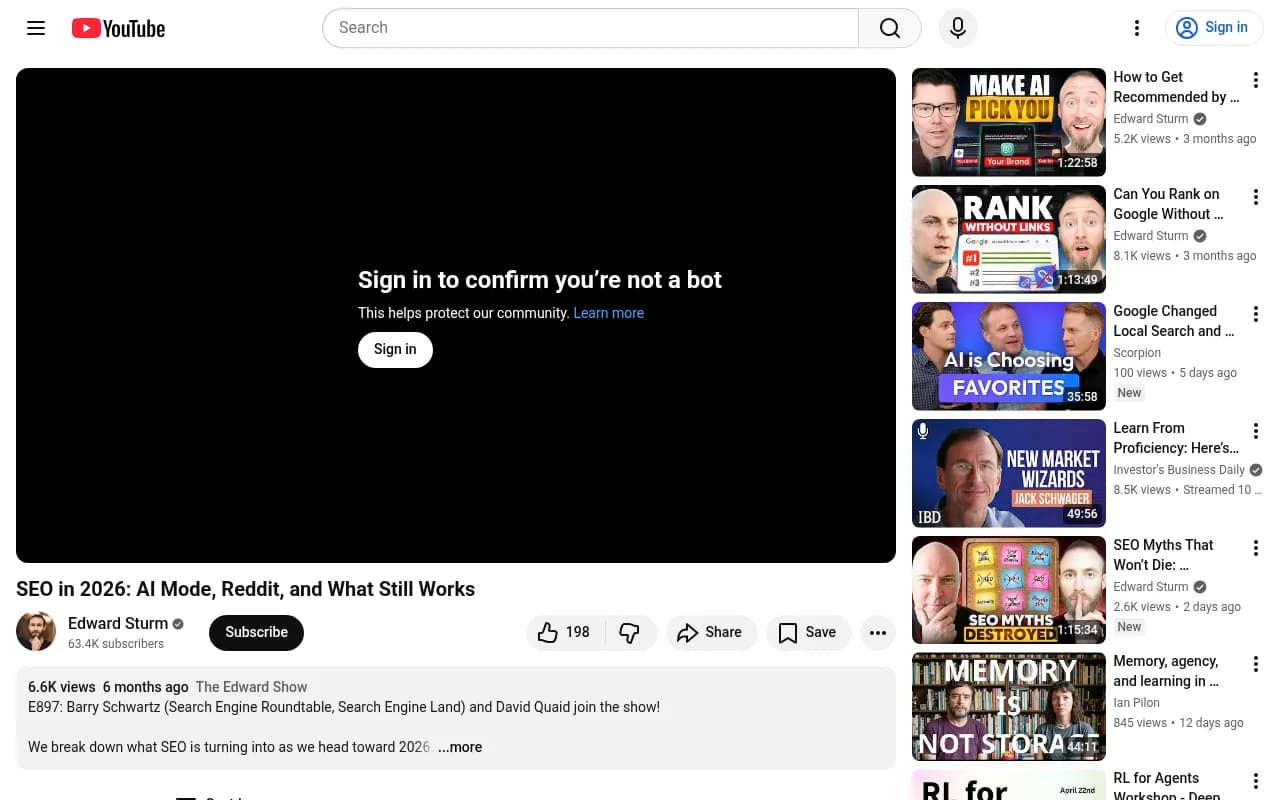Open 'Rank Without Links' video thumbnail
Viewport: 1280px width, 800px height.
click(x=1009, y=239)
